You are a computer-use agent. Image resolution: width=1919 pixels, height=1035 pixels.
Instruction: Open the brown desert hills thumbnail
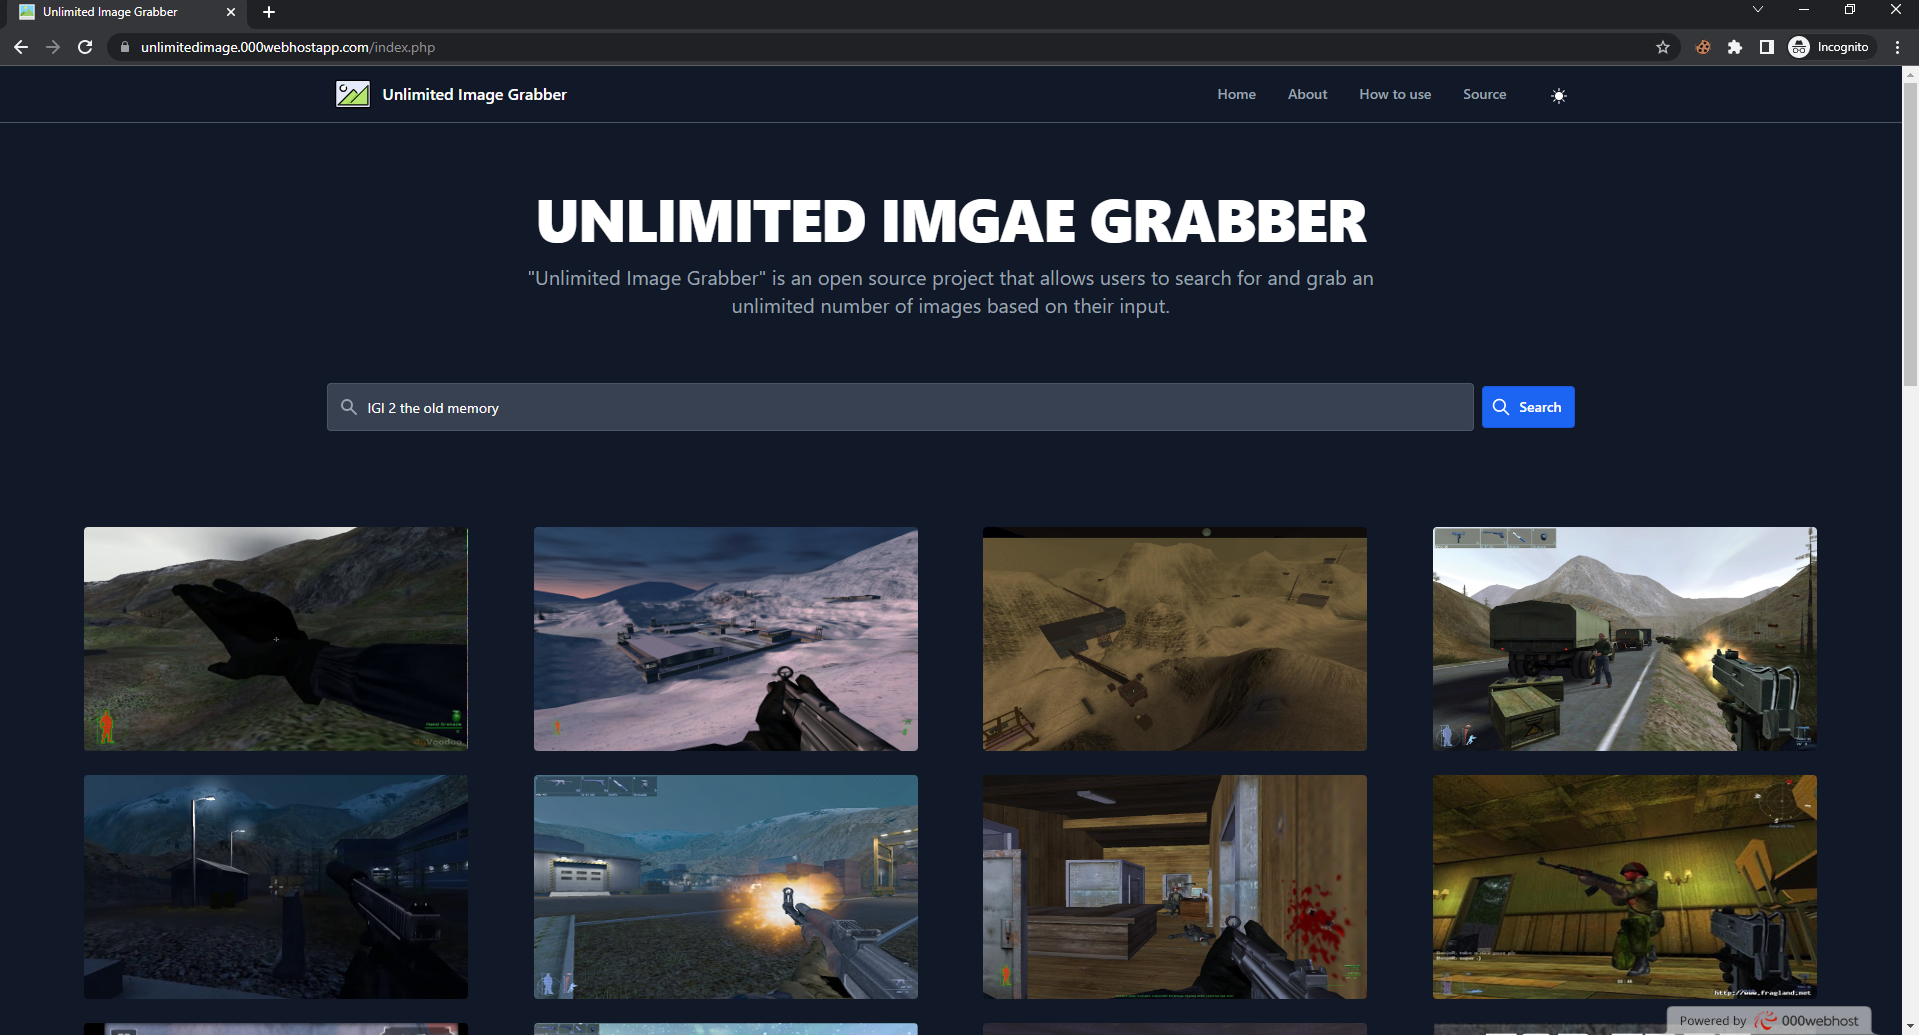pos(1174,638)
